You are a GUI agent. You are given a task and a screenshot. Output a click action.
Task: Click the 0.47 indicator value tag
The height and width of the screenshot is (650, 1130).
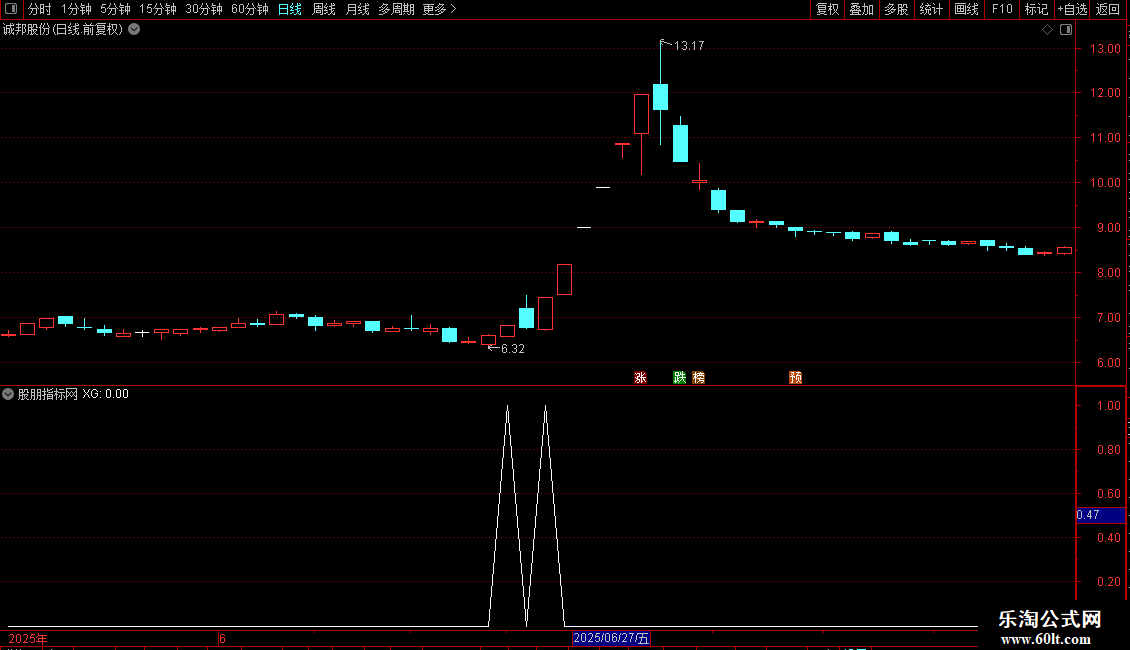(1100, 515)
